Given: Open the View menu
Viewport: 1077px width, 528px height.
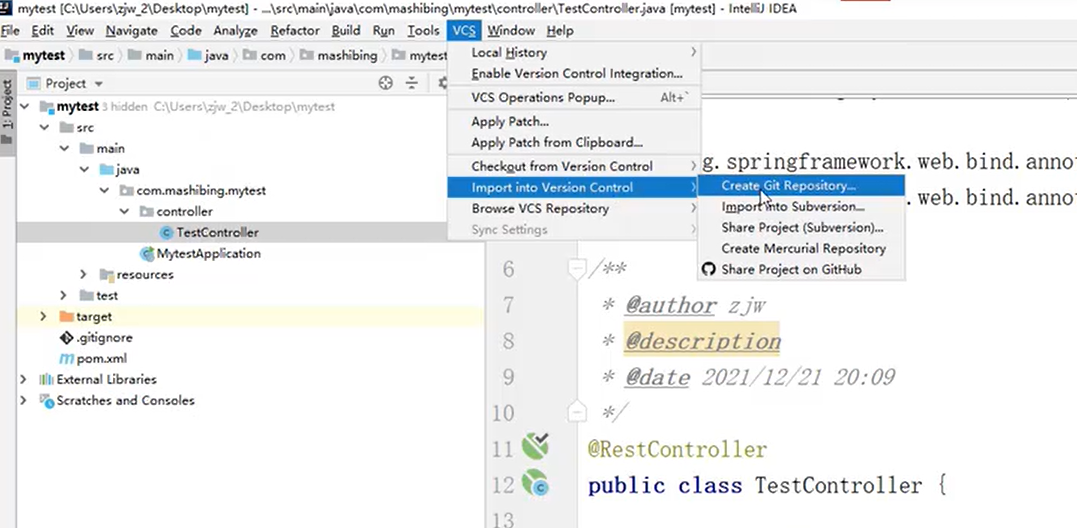Looking at the screenshot, I should point(80,30).
